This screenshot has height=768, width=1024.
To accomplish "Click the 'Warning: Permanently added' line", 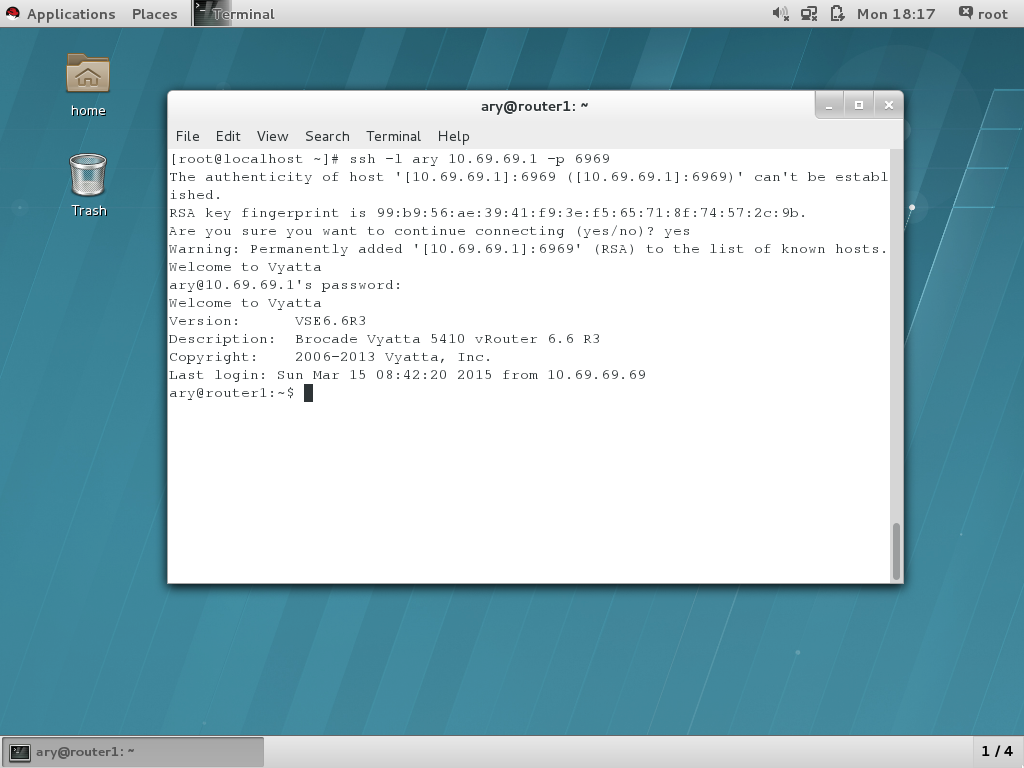I will tap(528, 249).
